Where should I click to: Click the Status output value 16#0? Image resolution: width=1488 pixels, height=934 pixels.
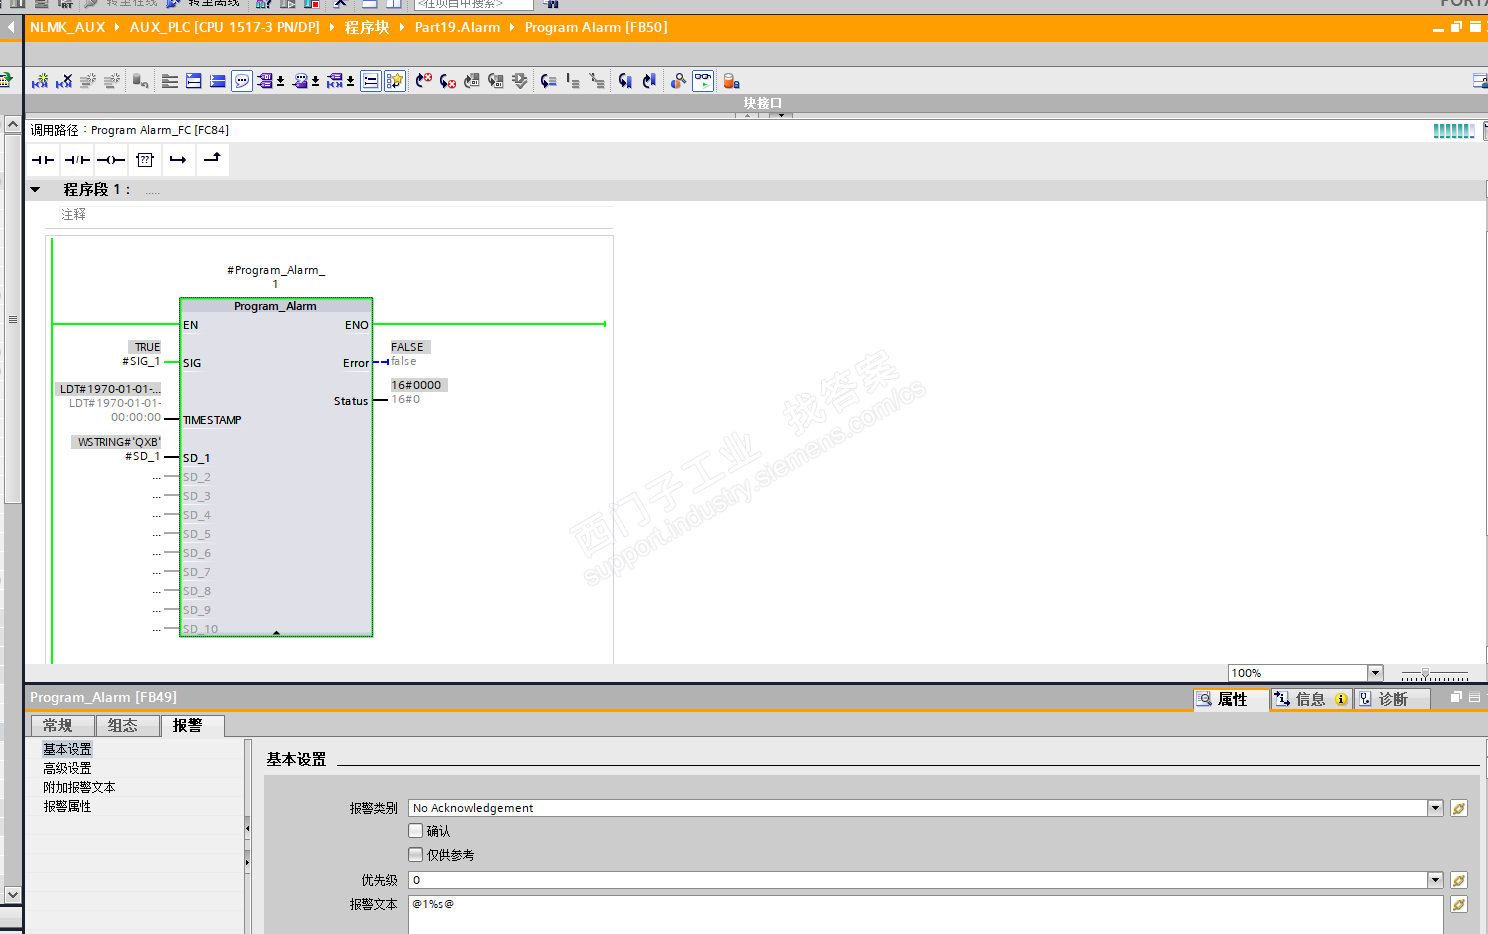point(406,399)
